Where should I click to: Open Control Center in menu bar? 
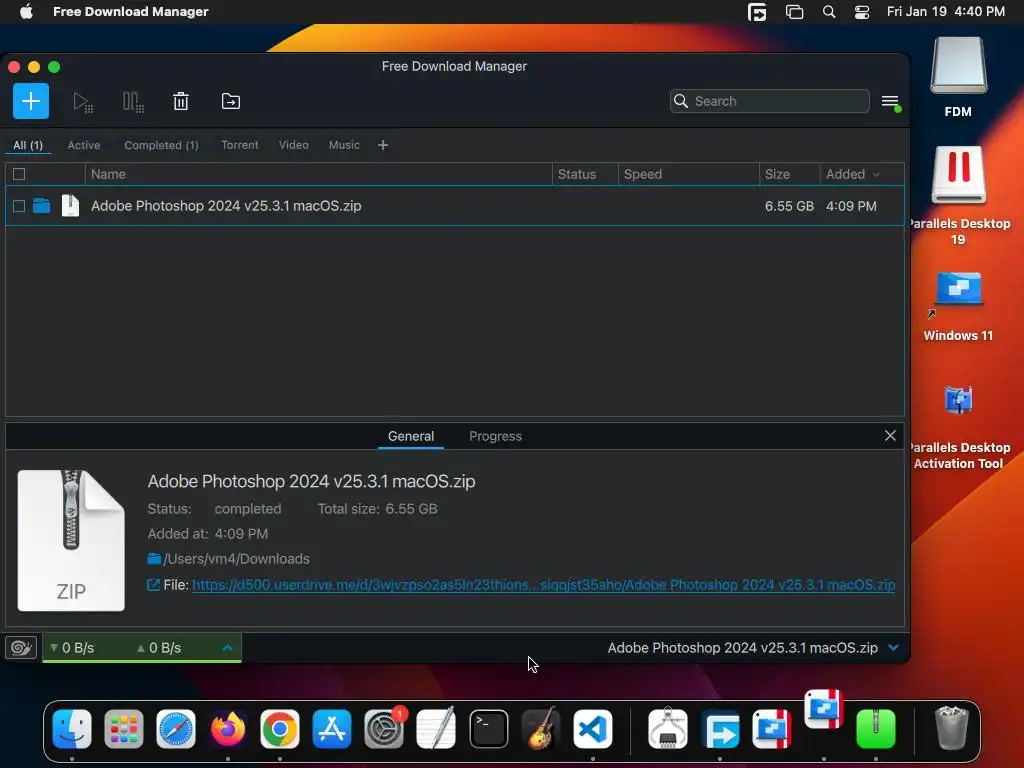click(862, 12)
